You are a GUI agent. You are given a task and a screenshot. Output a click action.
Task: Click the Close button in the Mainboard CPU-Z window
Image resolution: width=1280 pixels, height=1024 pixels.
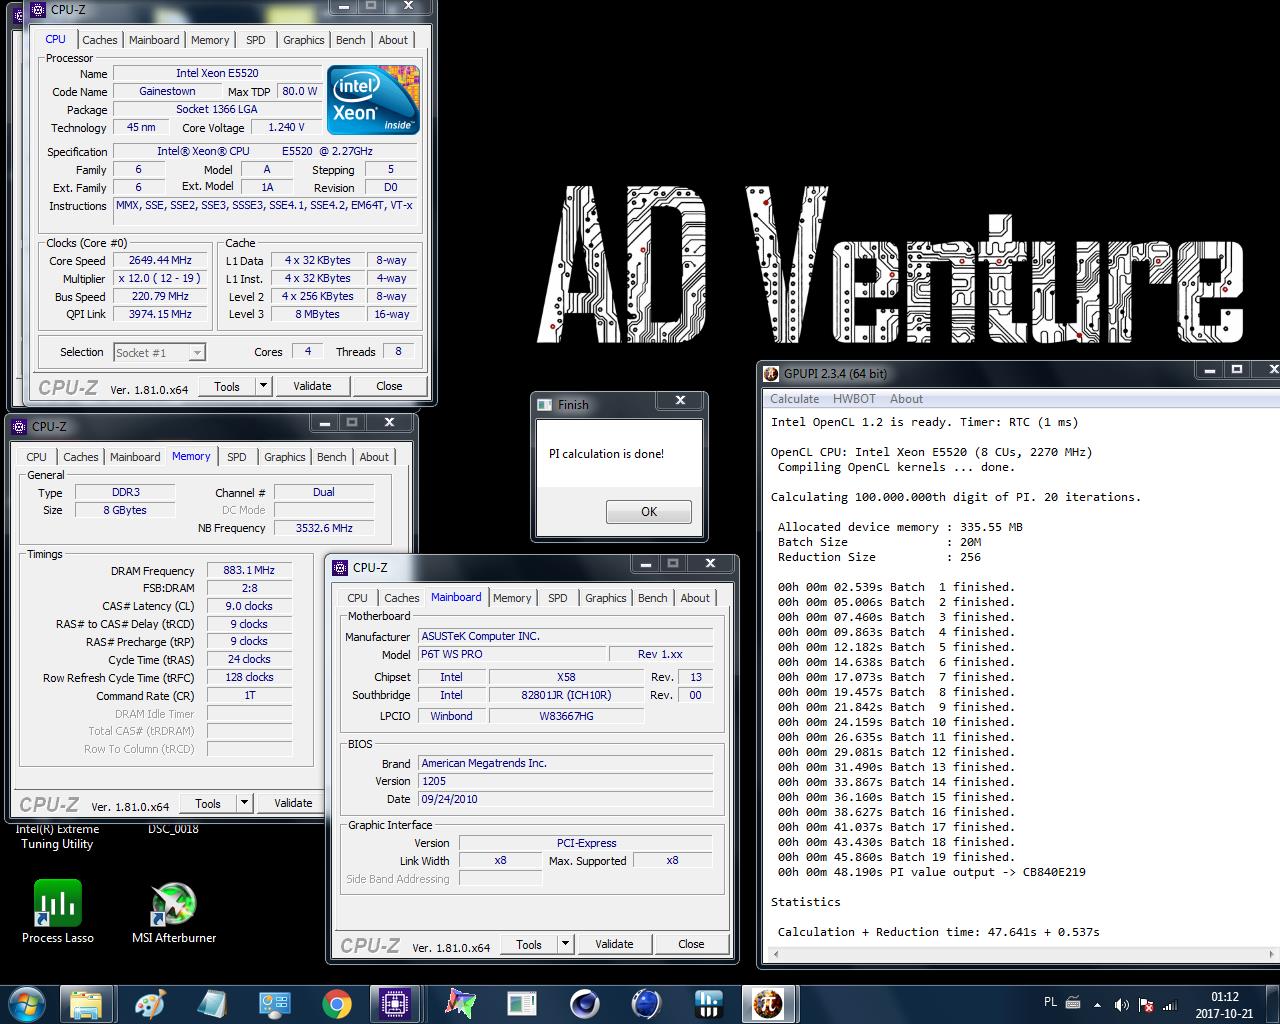[x=691, y=944]
